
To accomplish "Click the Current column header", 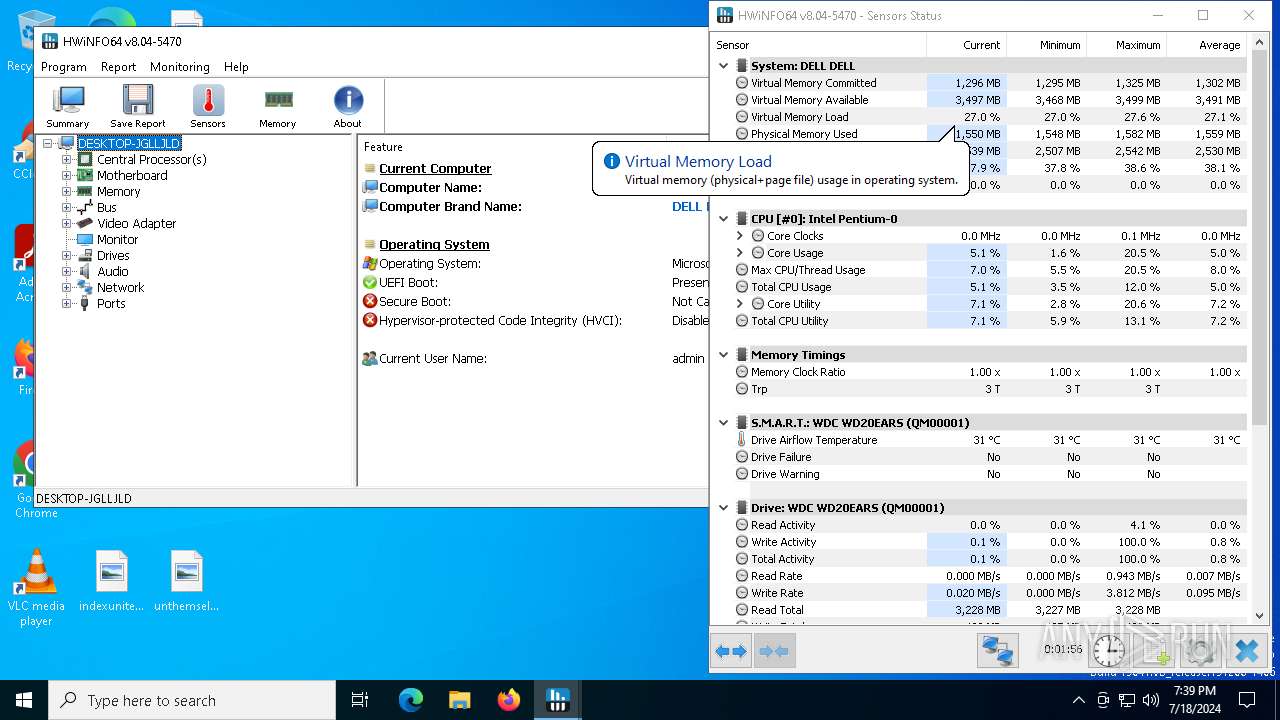I will pos(966,45).
